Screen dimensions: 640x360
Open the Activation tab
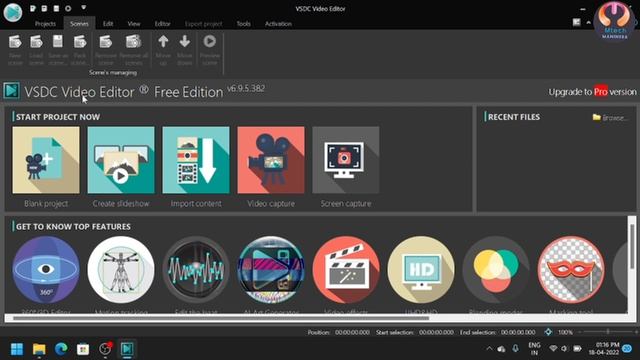(x=278, y=24)
